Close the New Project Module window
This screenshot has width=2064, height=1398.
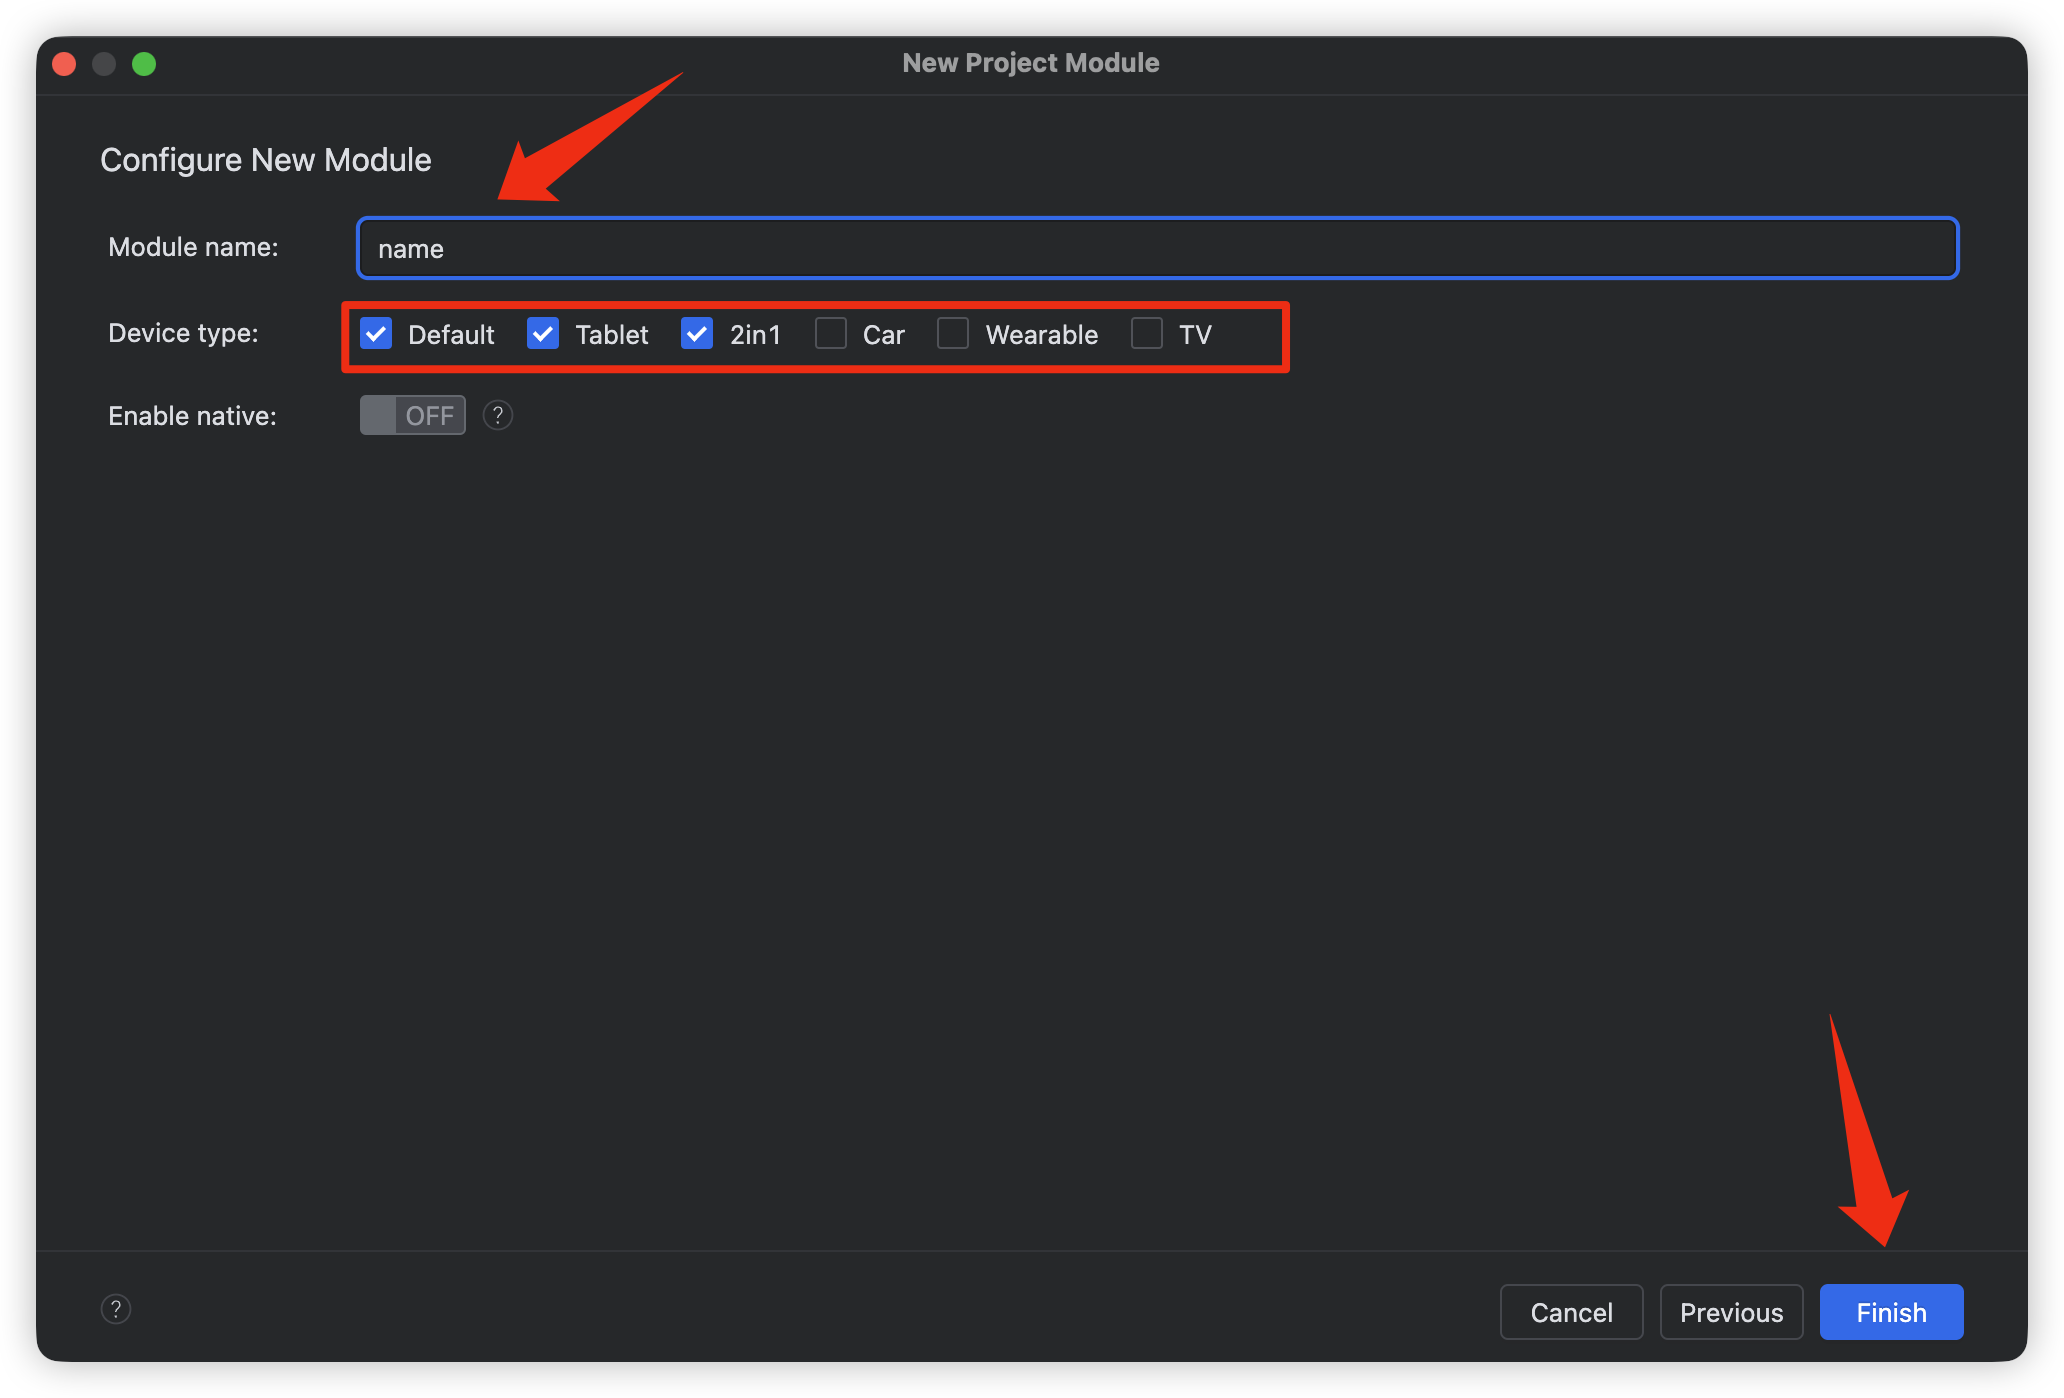tap(65, 64)
